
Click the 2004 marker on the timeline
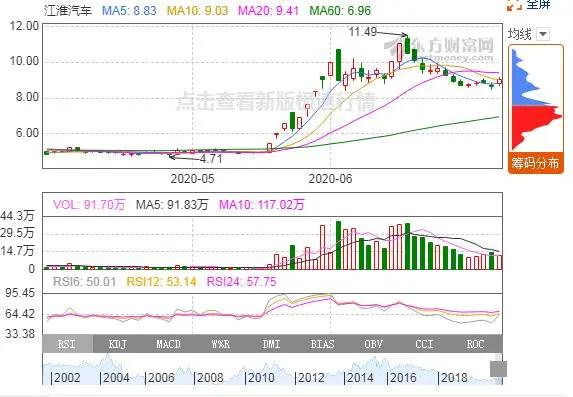(114, 378)
